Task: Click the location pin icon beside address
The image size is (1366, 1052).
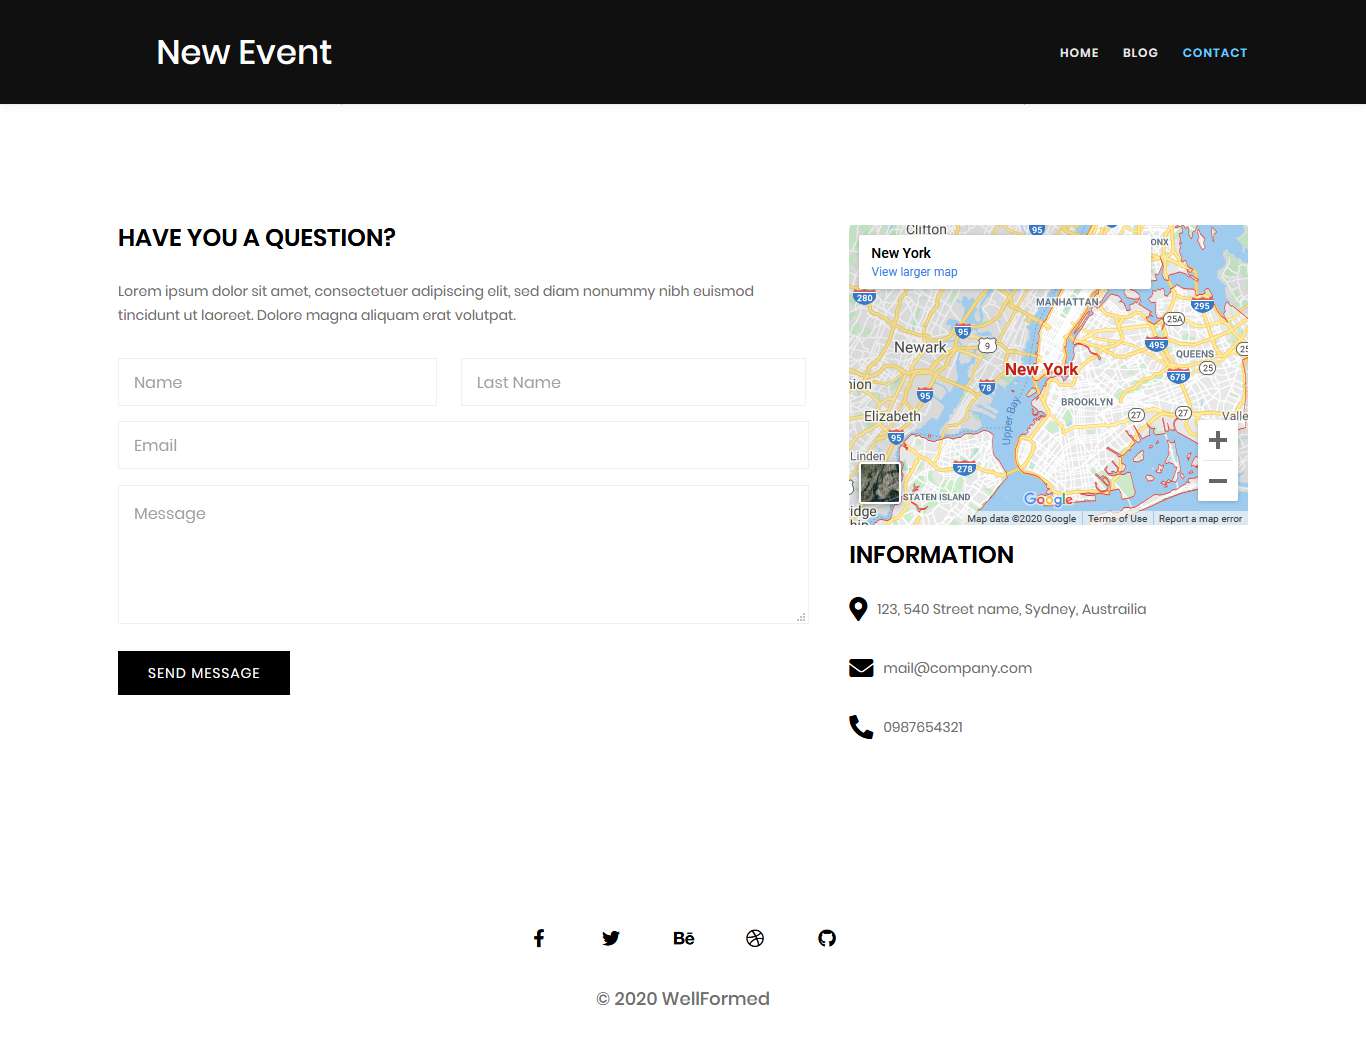Action: point(858,609)
